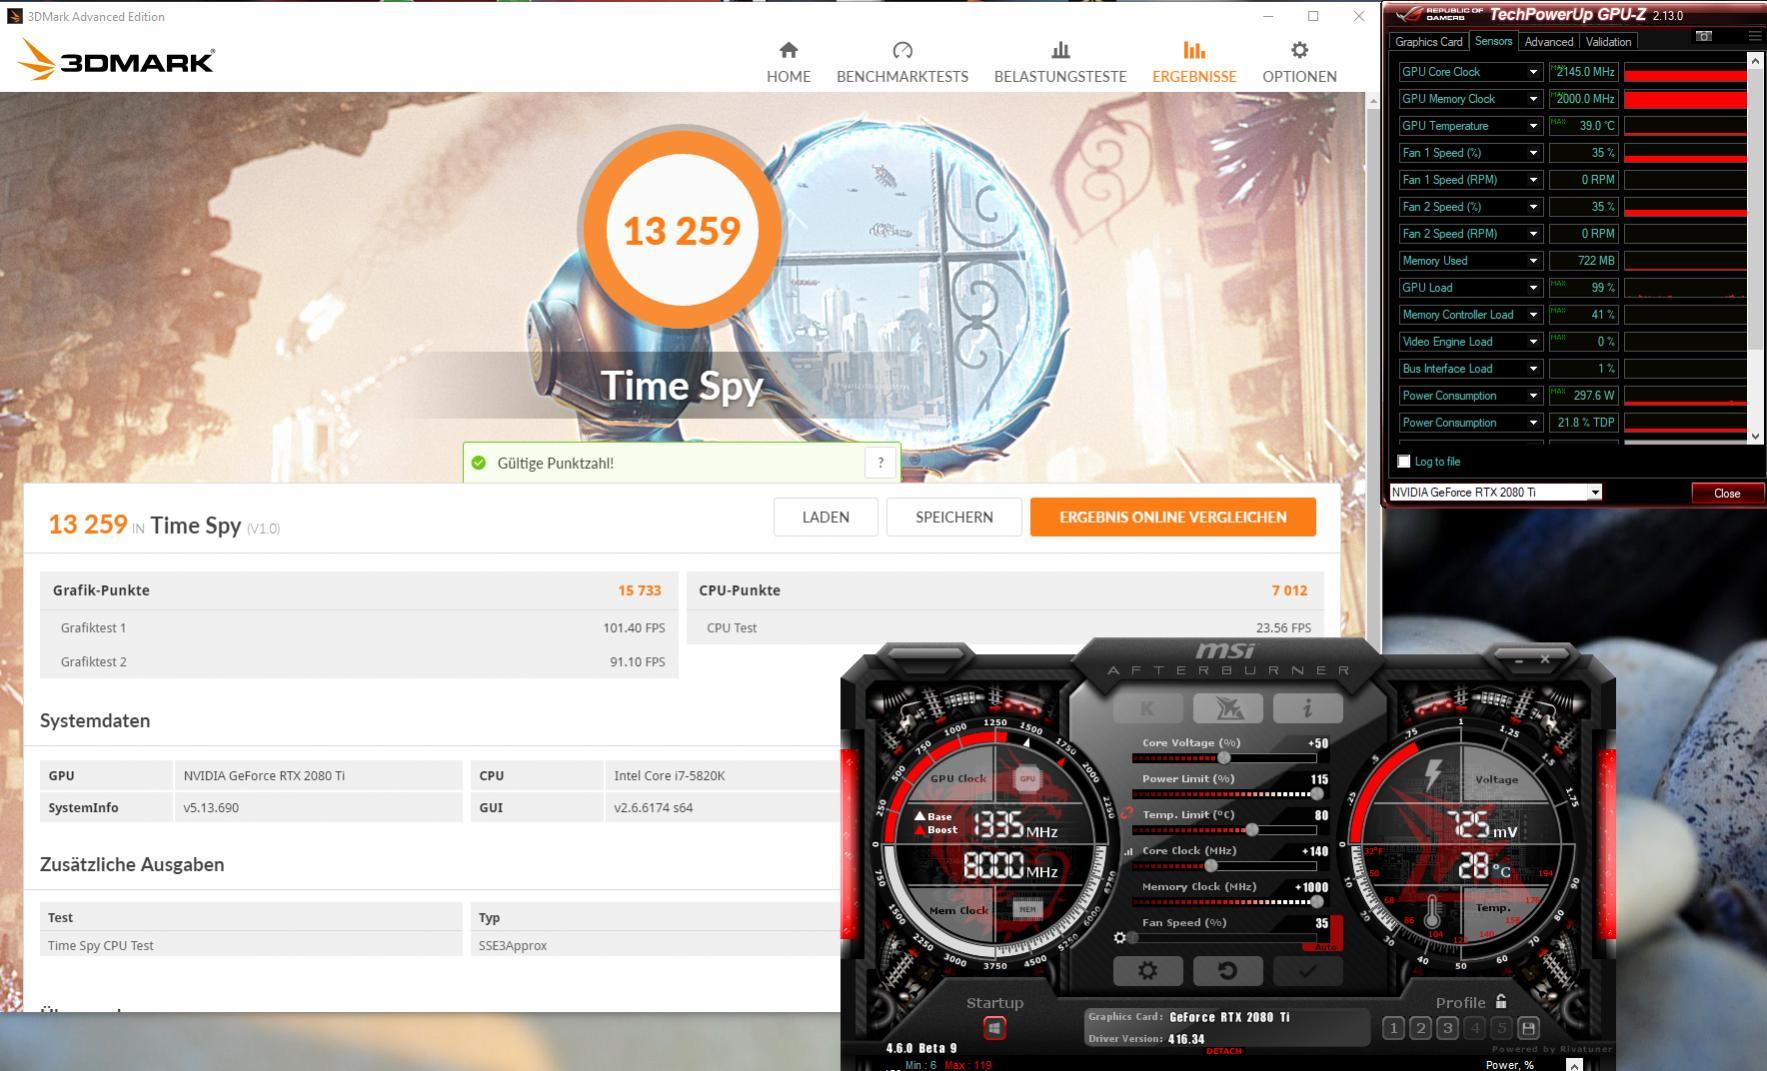Toggle the fan speed Auto button

(x=1325, y=945)
